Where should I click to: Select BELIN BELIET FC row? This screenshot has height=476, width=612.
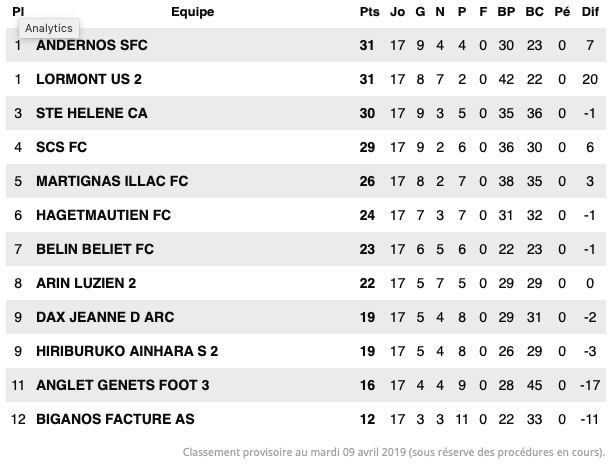(x=306, y=249)
